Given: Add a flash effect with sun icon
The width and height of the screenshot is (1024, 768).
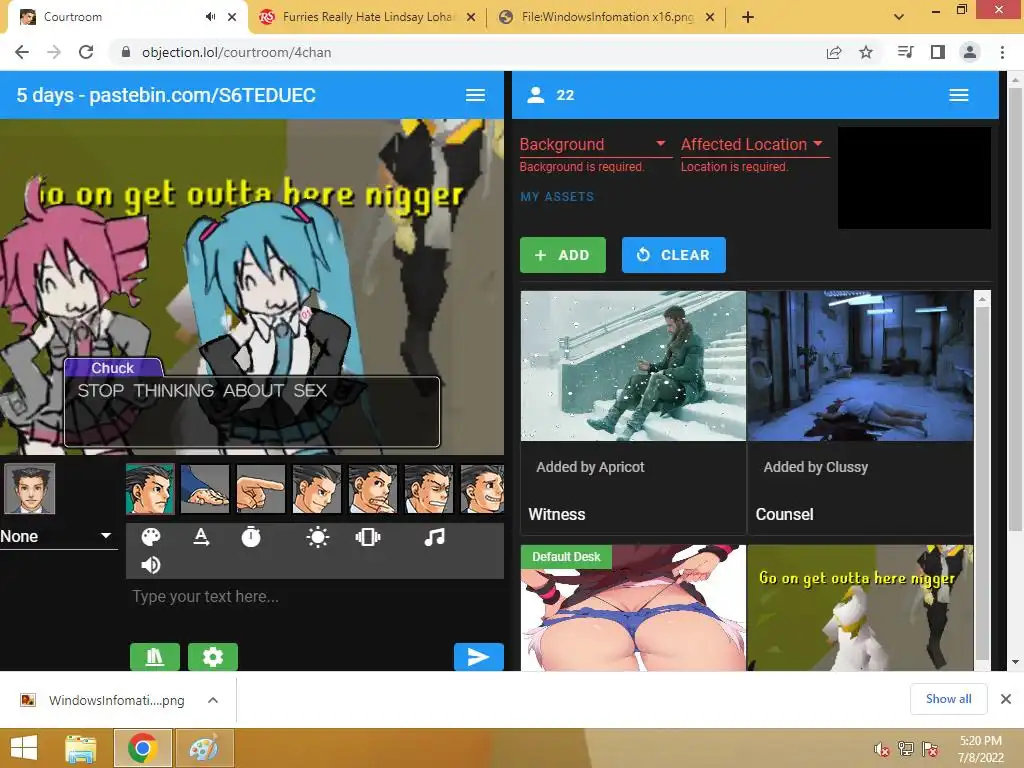Looking at the screenshot, I should click(317, 537).
